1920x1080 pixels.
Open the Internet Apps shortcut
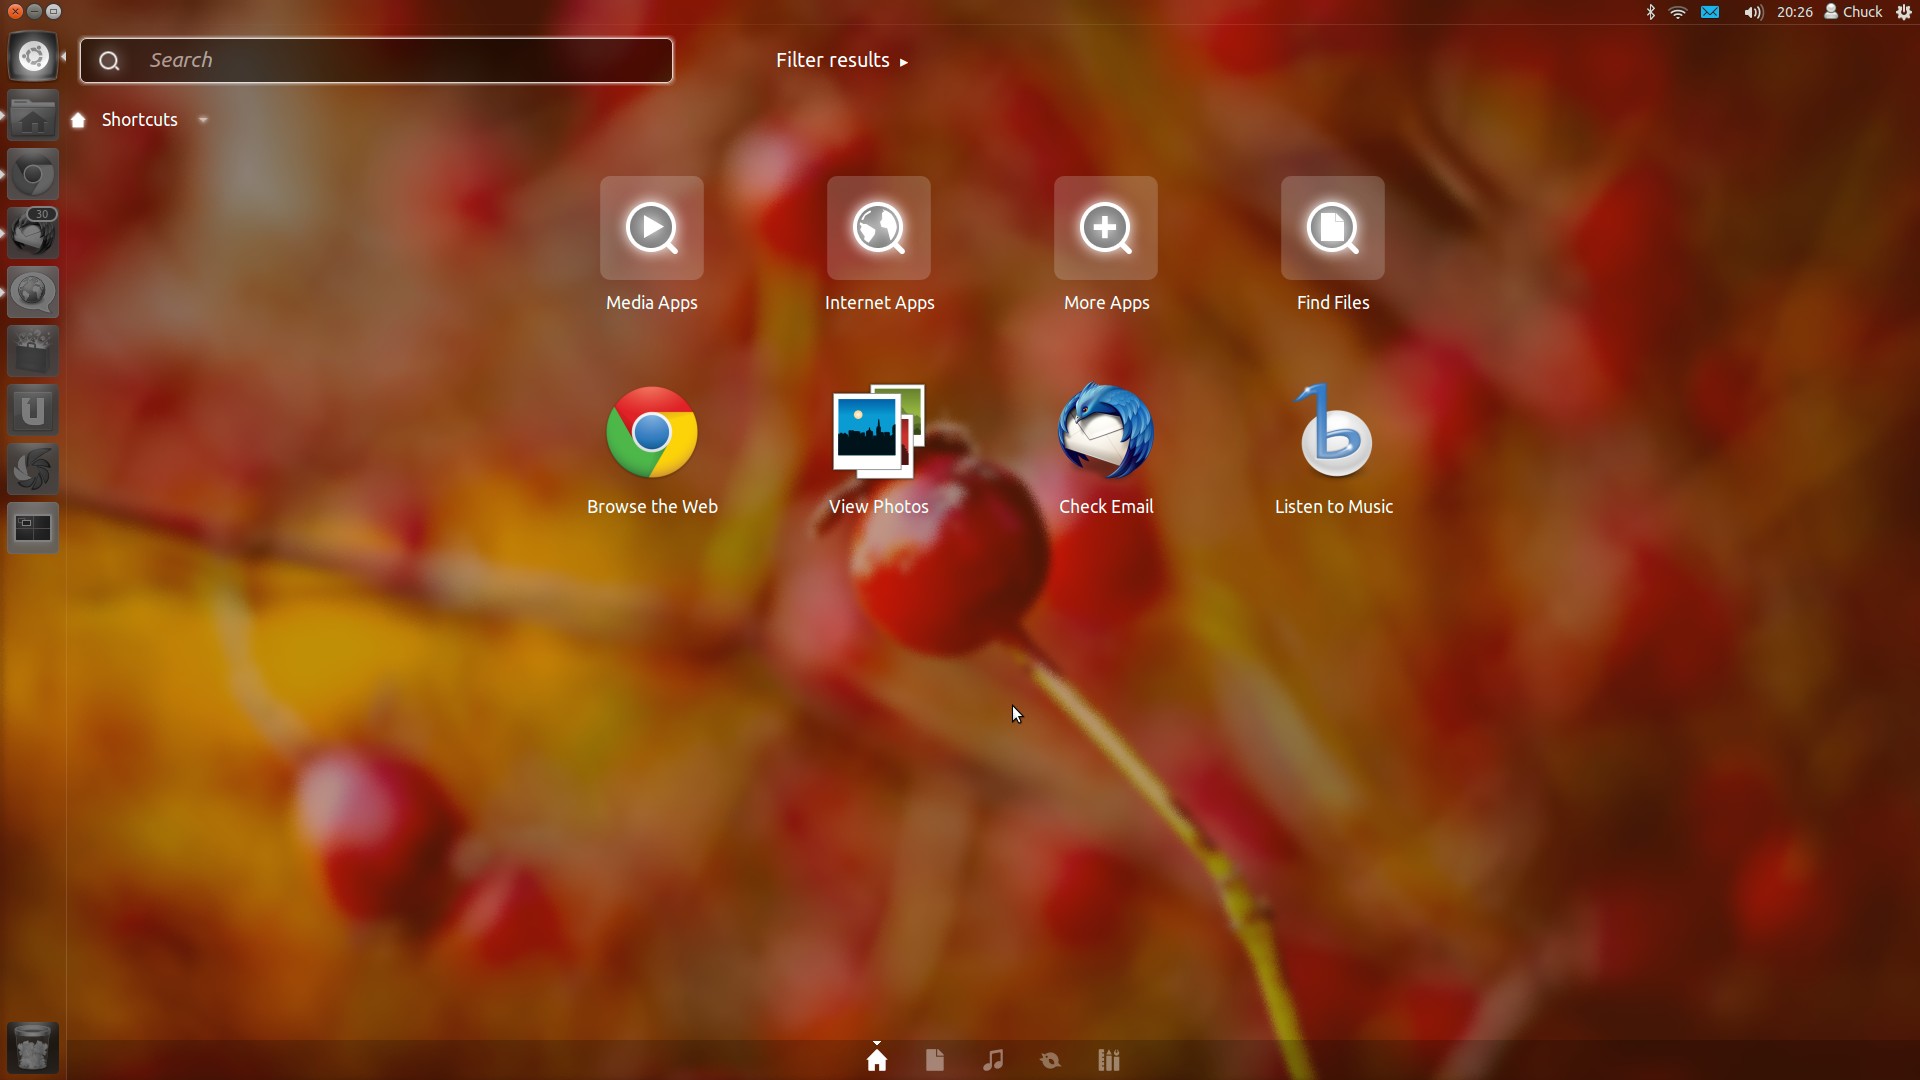coord(878,229)
